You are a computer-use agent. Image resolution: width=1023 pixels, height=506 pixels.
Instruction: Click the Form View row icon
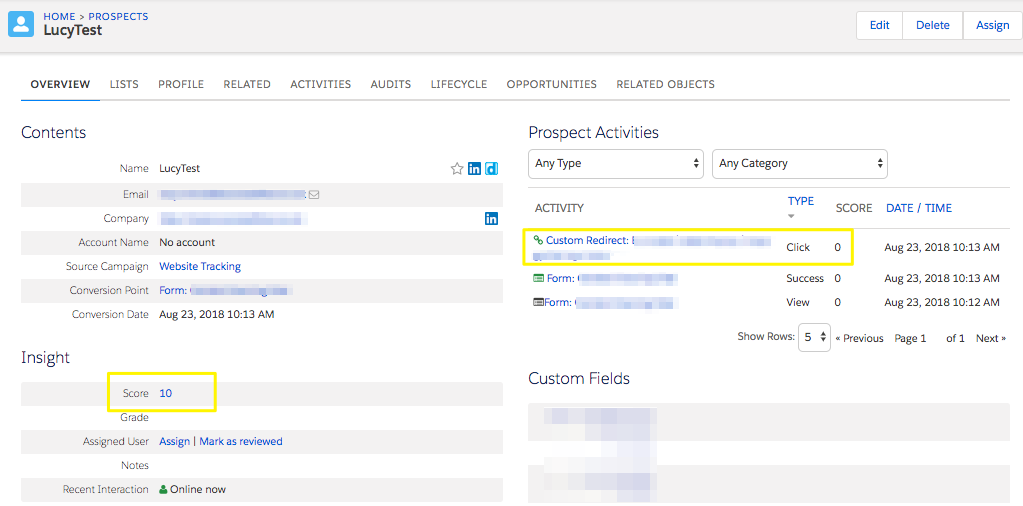pos(538,303)
